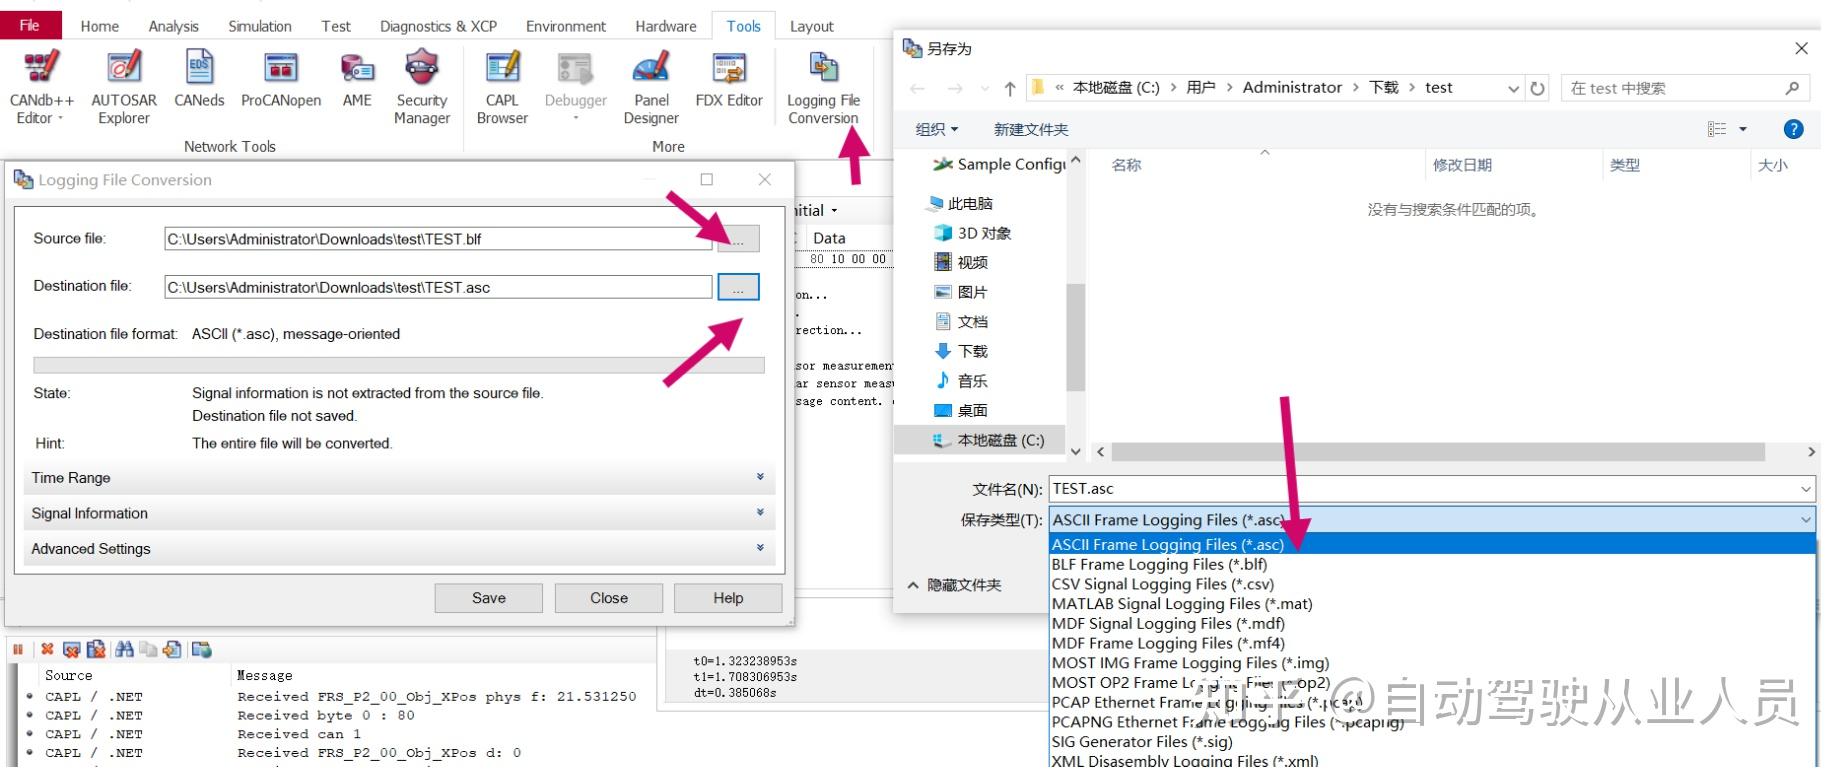Open the ProCANopen tool
Image resolution: width=1848 pixels, height=776 pixels.
click(x=281, y=79)
